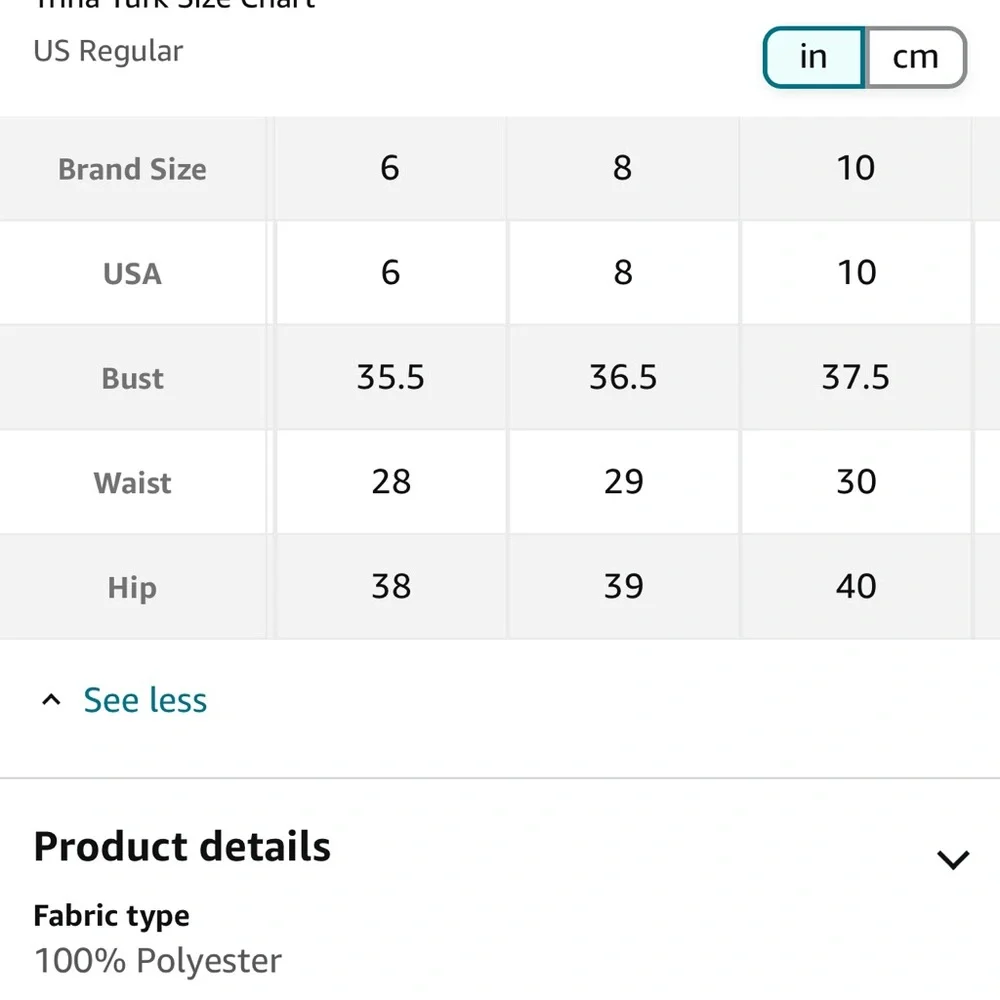The image size is (1000, 1000).
Task: Click the Bust row label
Action: pyautogui.click(x=132, y=378)
